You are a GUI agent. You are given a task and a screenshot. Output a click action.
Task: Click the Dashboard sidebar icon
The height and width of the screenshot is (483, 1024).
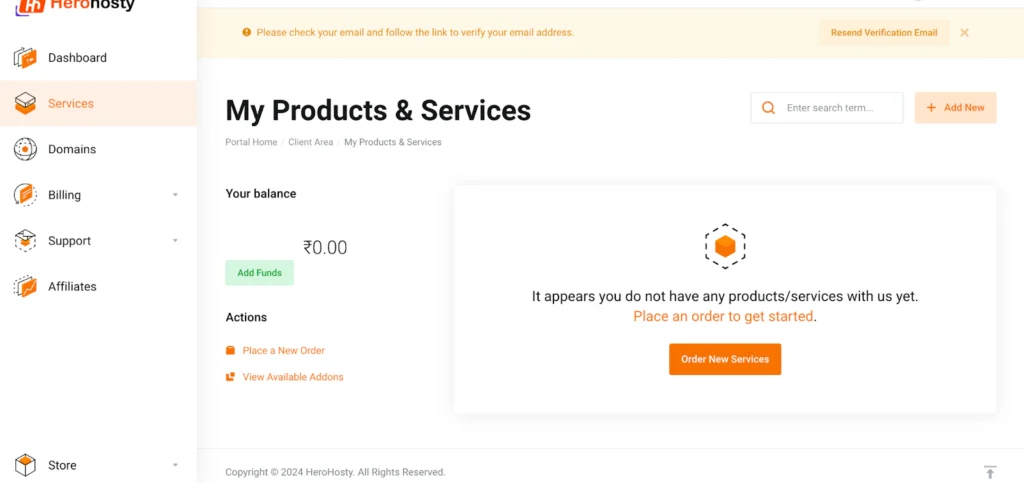pos(25,58)
